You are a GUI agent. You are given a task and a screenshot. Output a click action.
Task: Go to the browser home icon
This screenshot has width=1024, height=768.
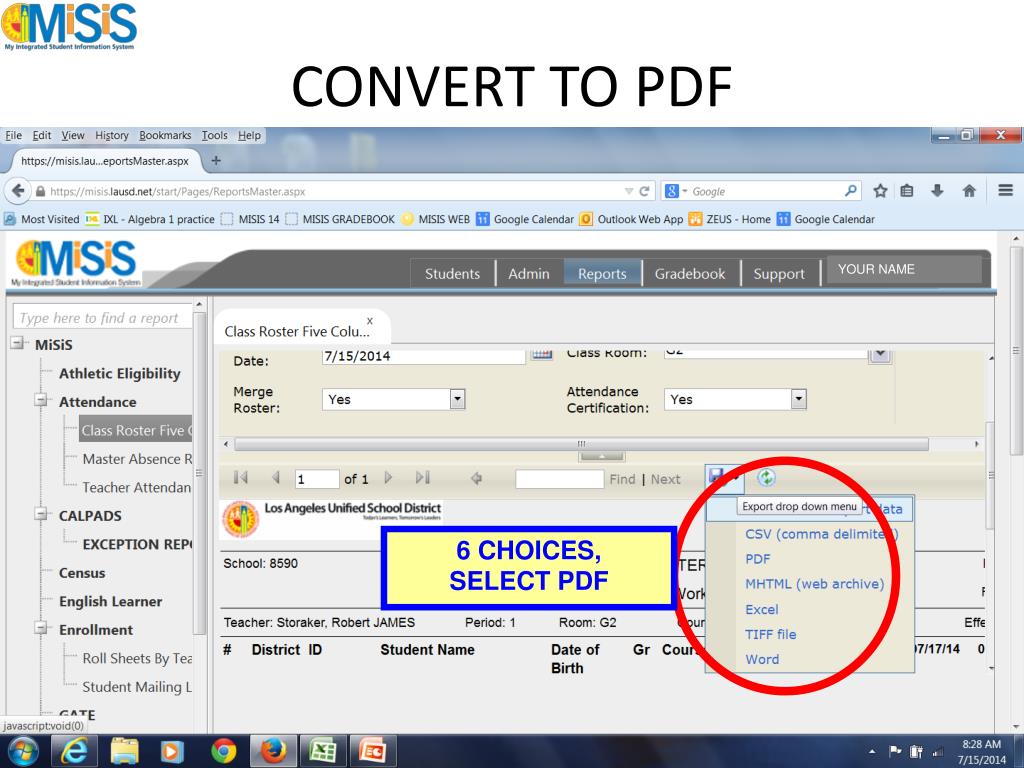(x=969, y=191)
